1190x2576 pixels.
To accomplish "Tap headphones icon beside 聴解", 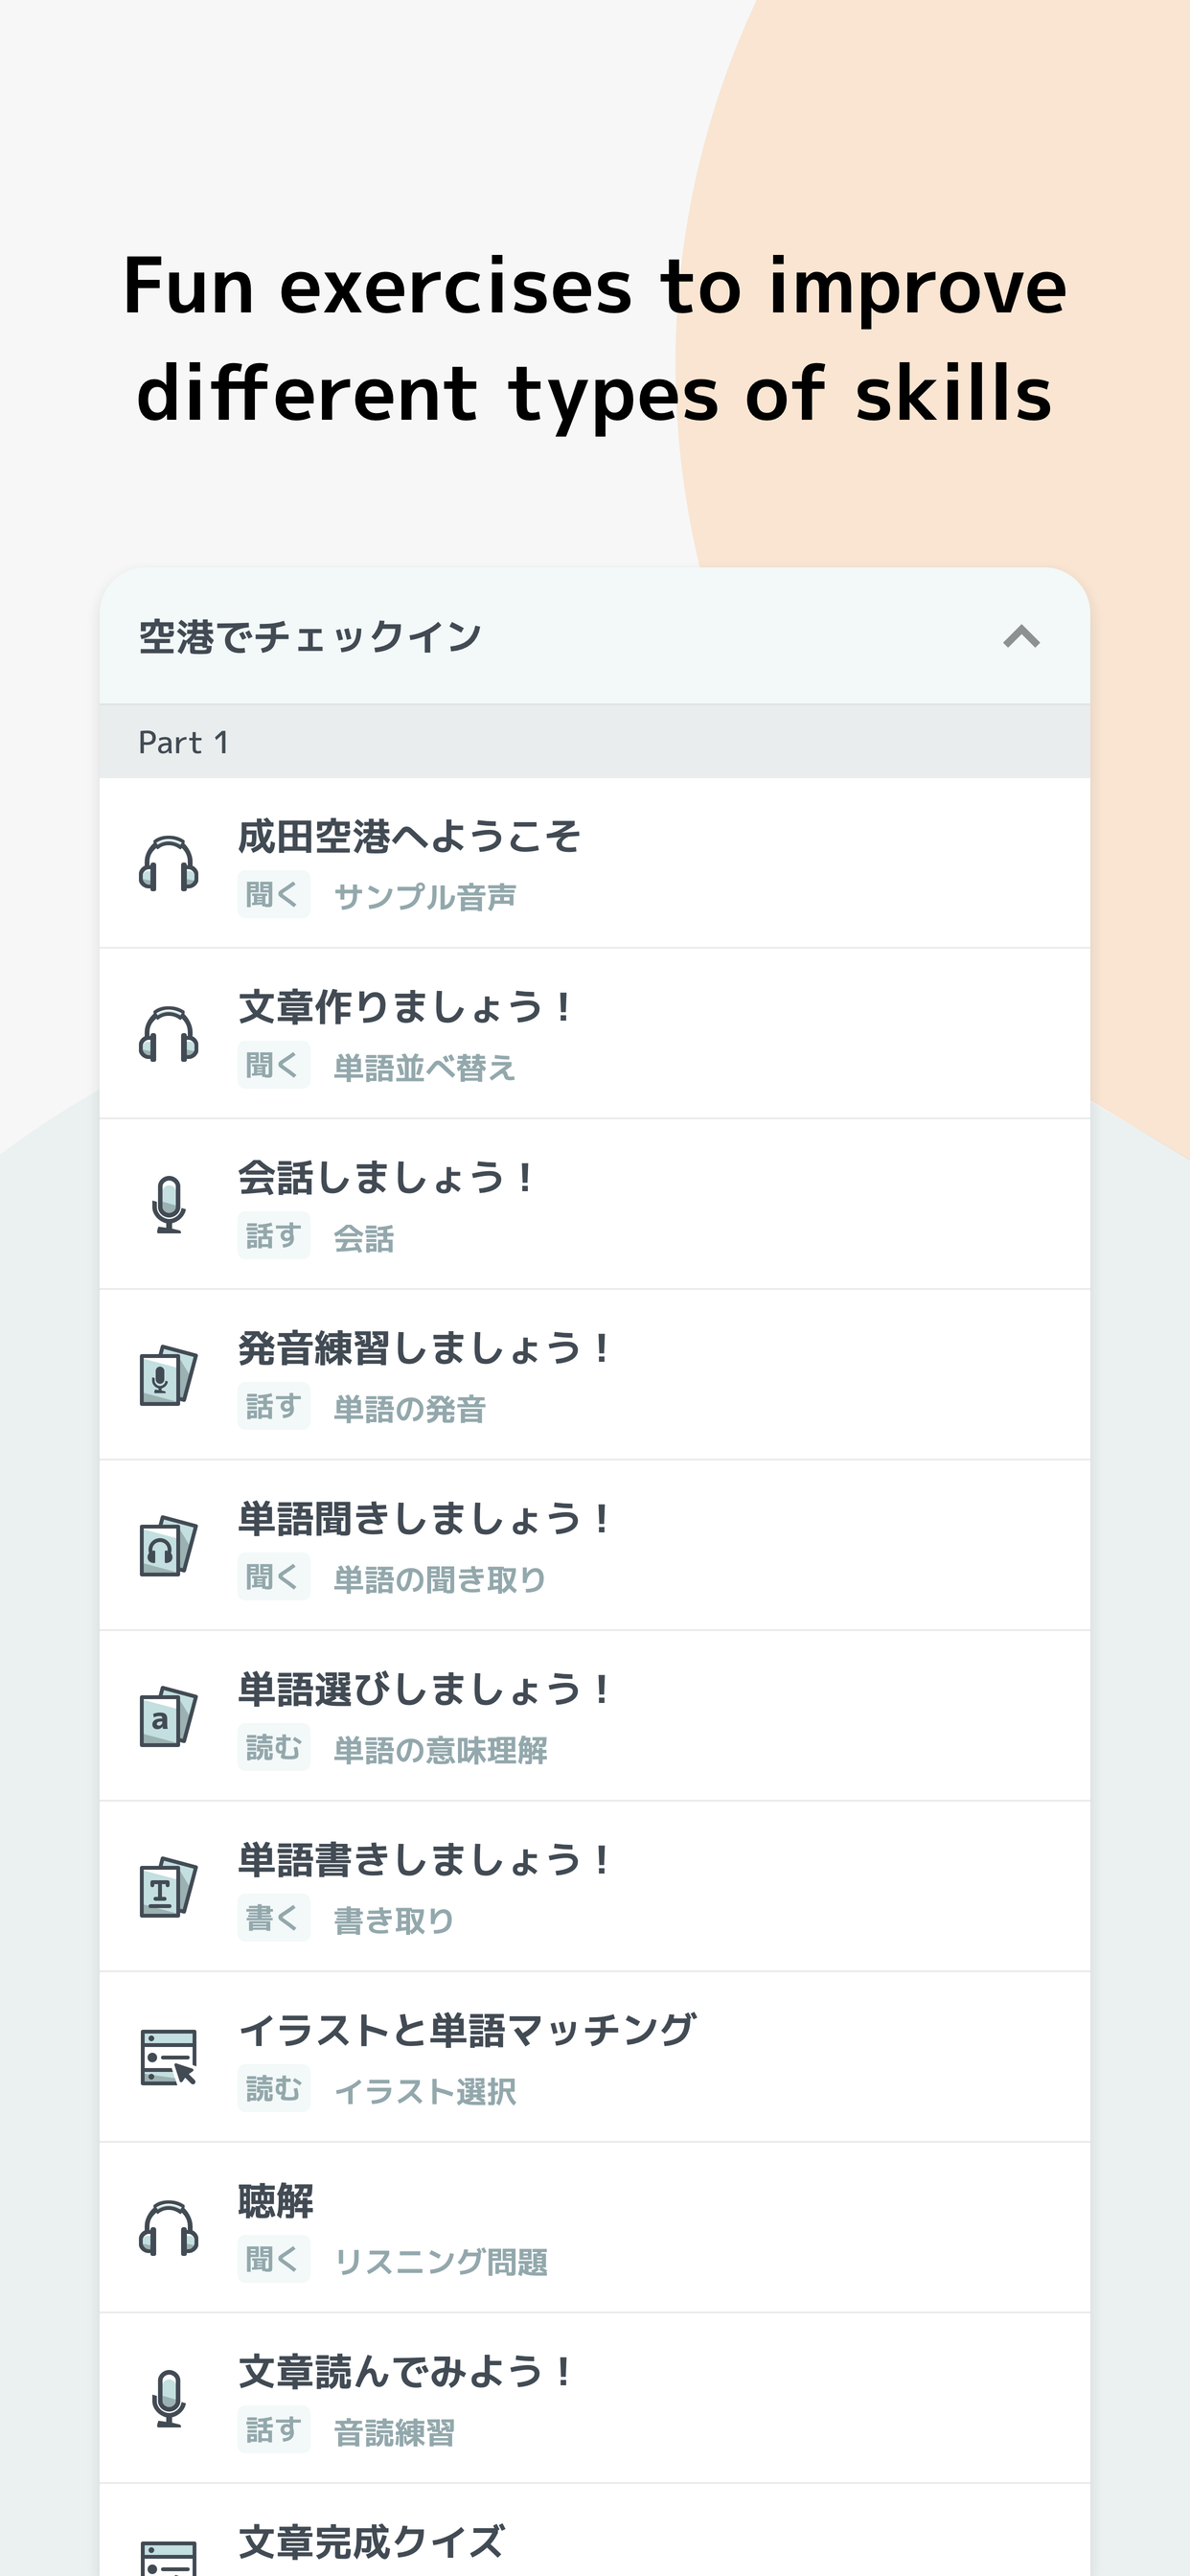I will (168, 2228).
